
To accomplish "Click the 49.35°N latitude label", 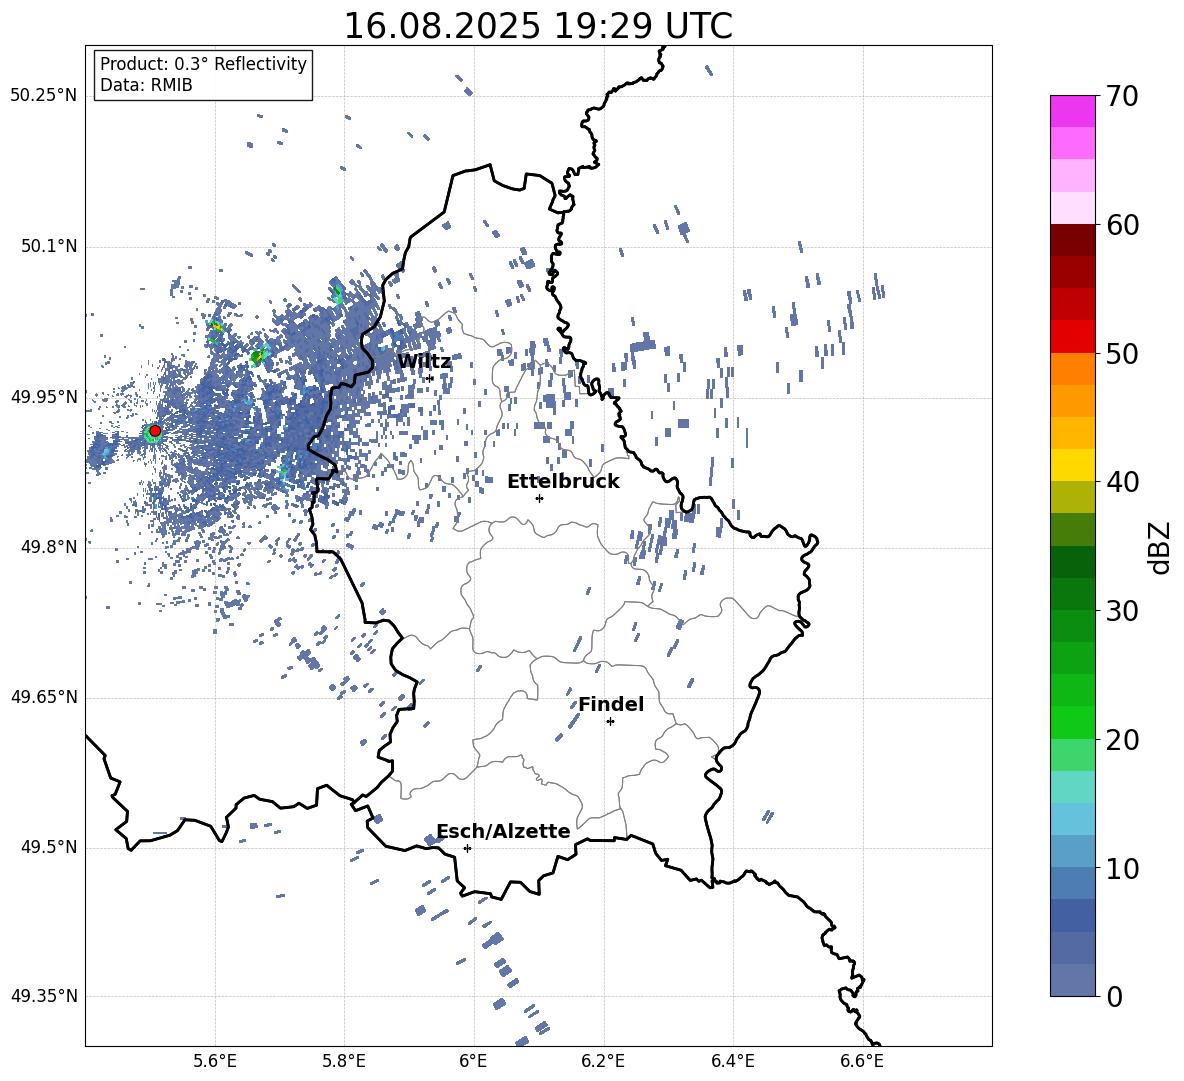I will pos(44,996).
